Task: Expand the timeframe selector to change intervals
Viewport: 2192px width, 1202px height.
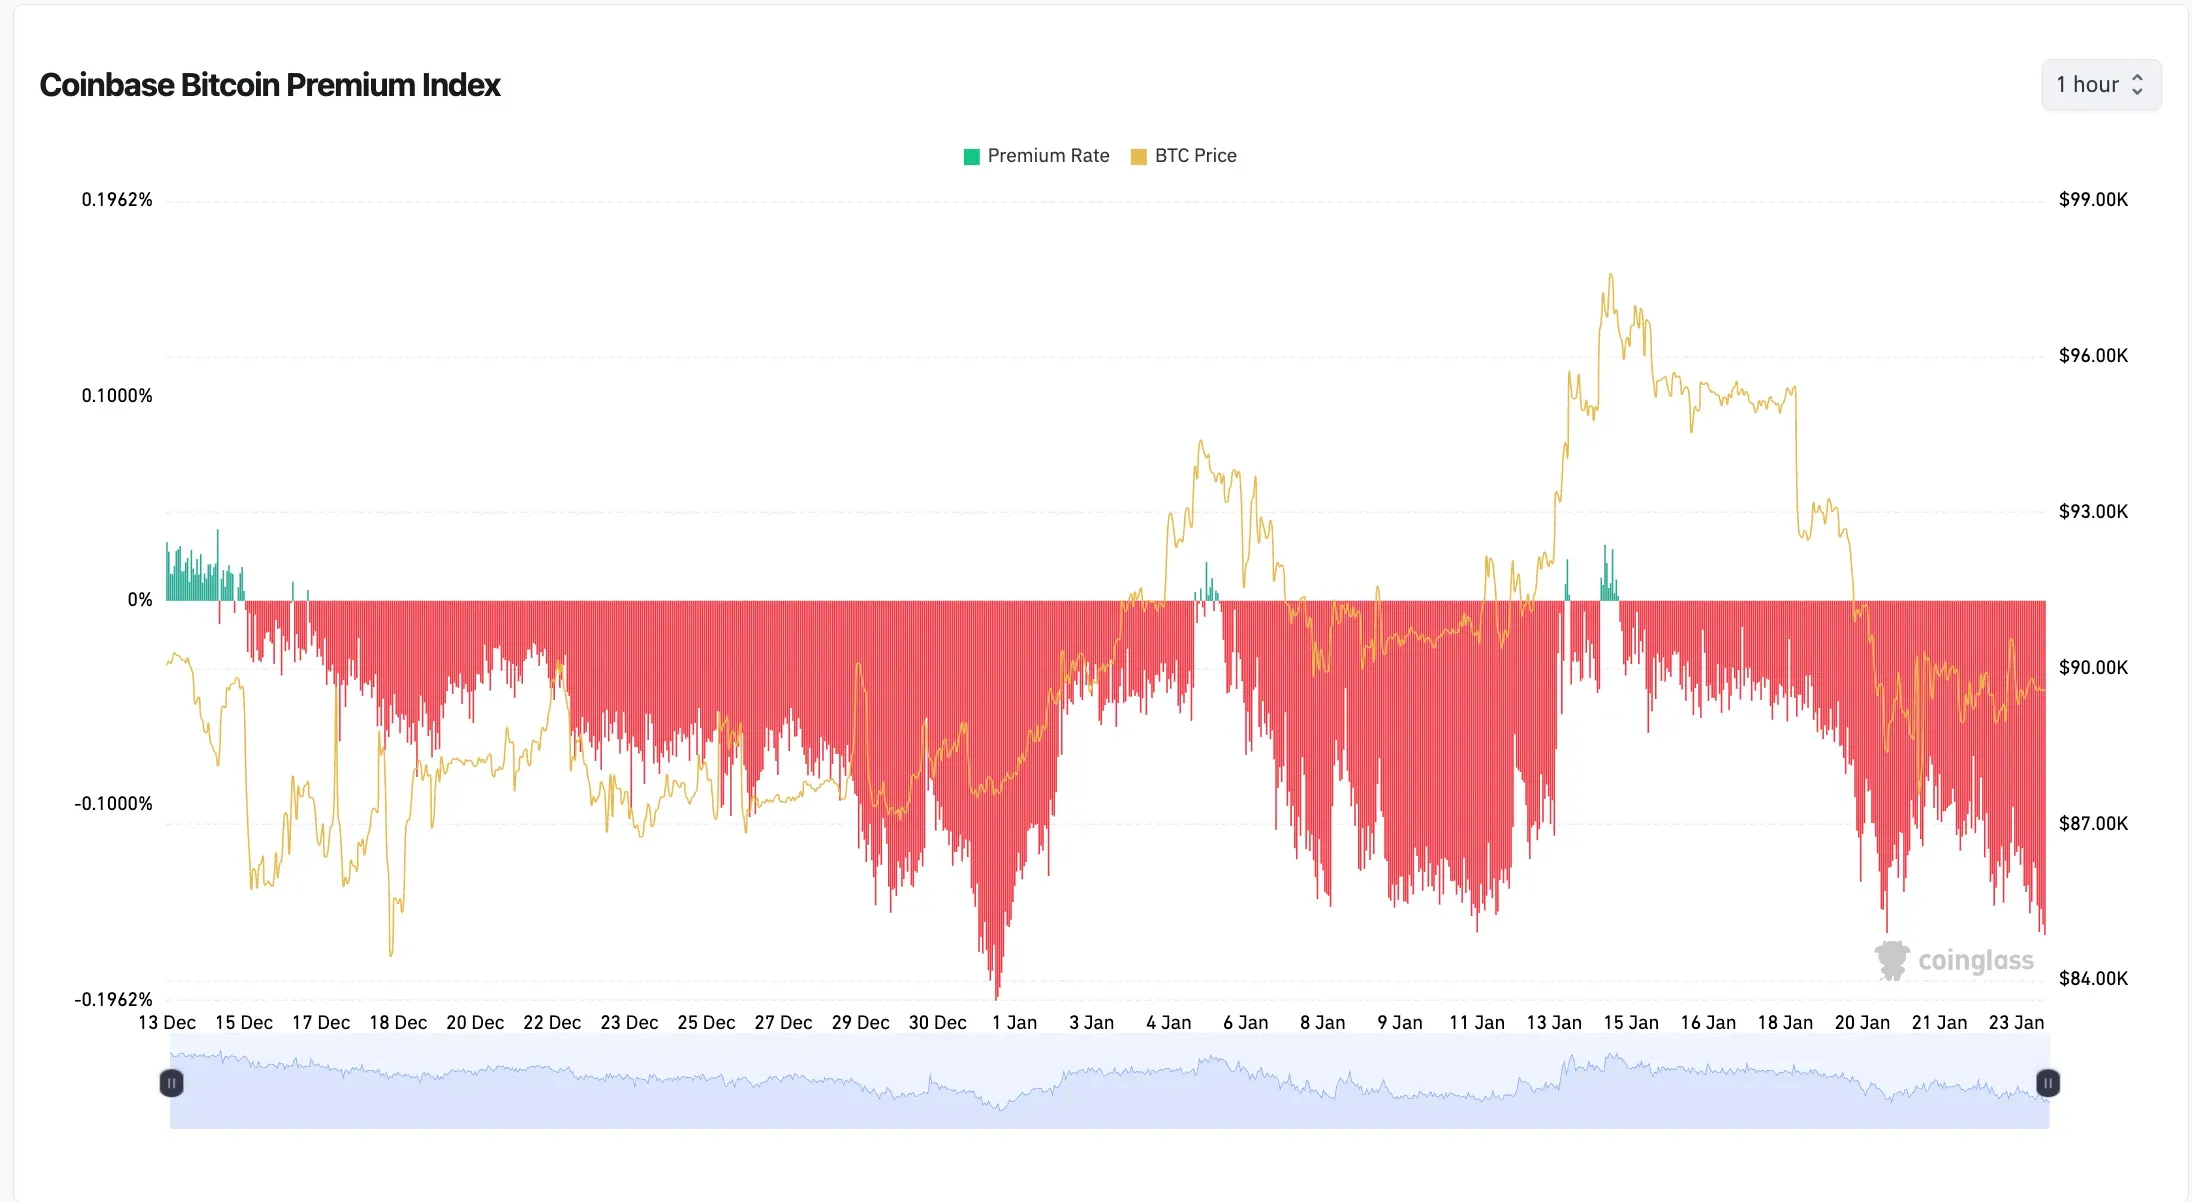Action: pyautogui.click(x=2100, y=84)
